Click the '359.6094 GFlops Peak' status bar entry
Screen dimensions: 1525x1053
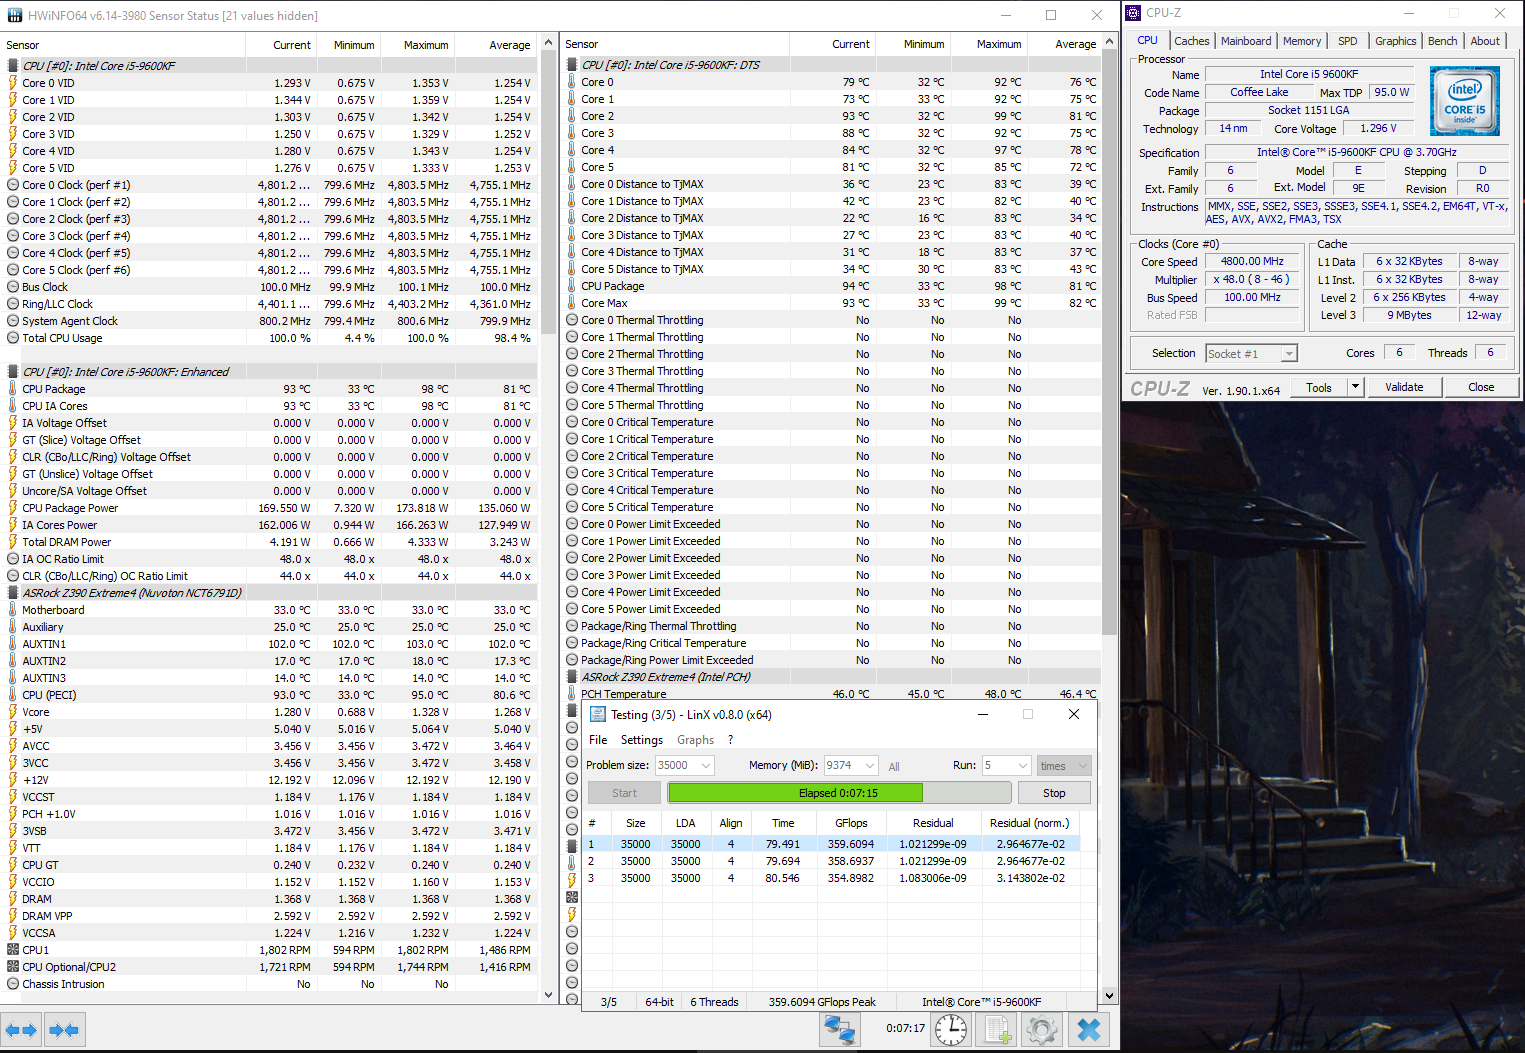821,1002
